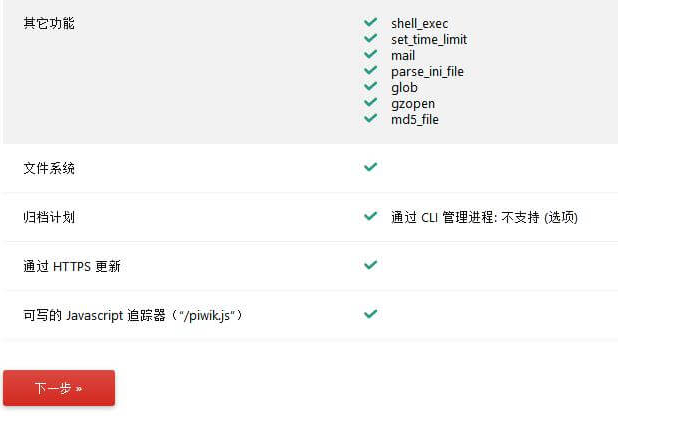Click the 通过 HTTPS 更新 label
The image size is (686, 421).
[72, 266]
